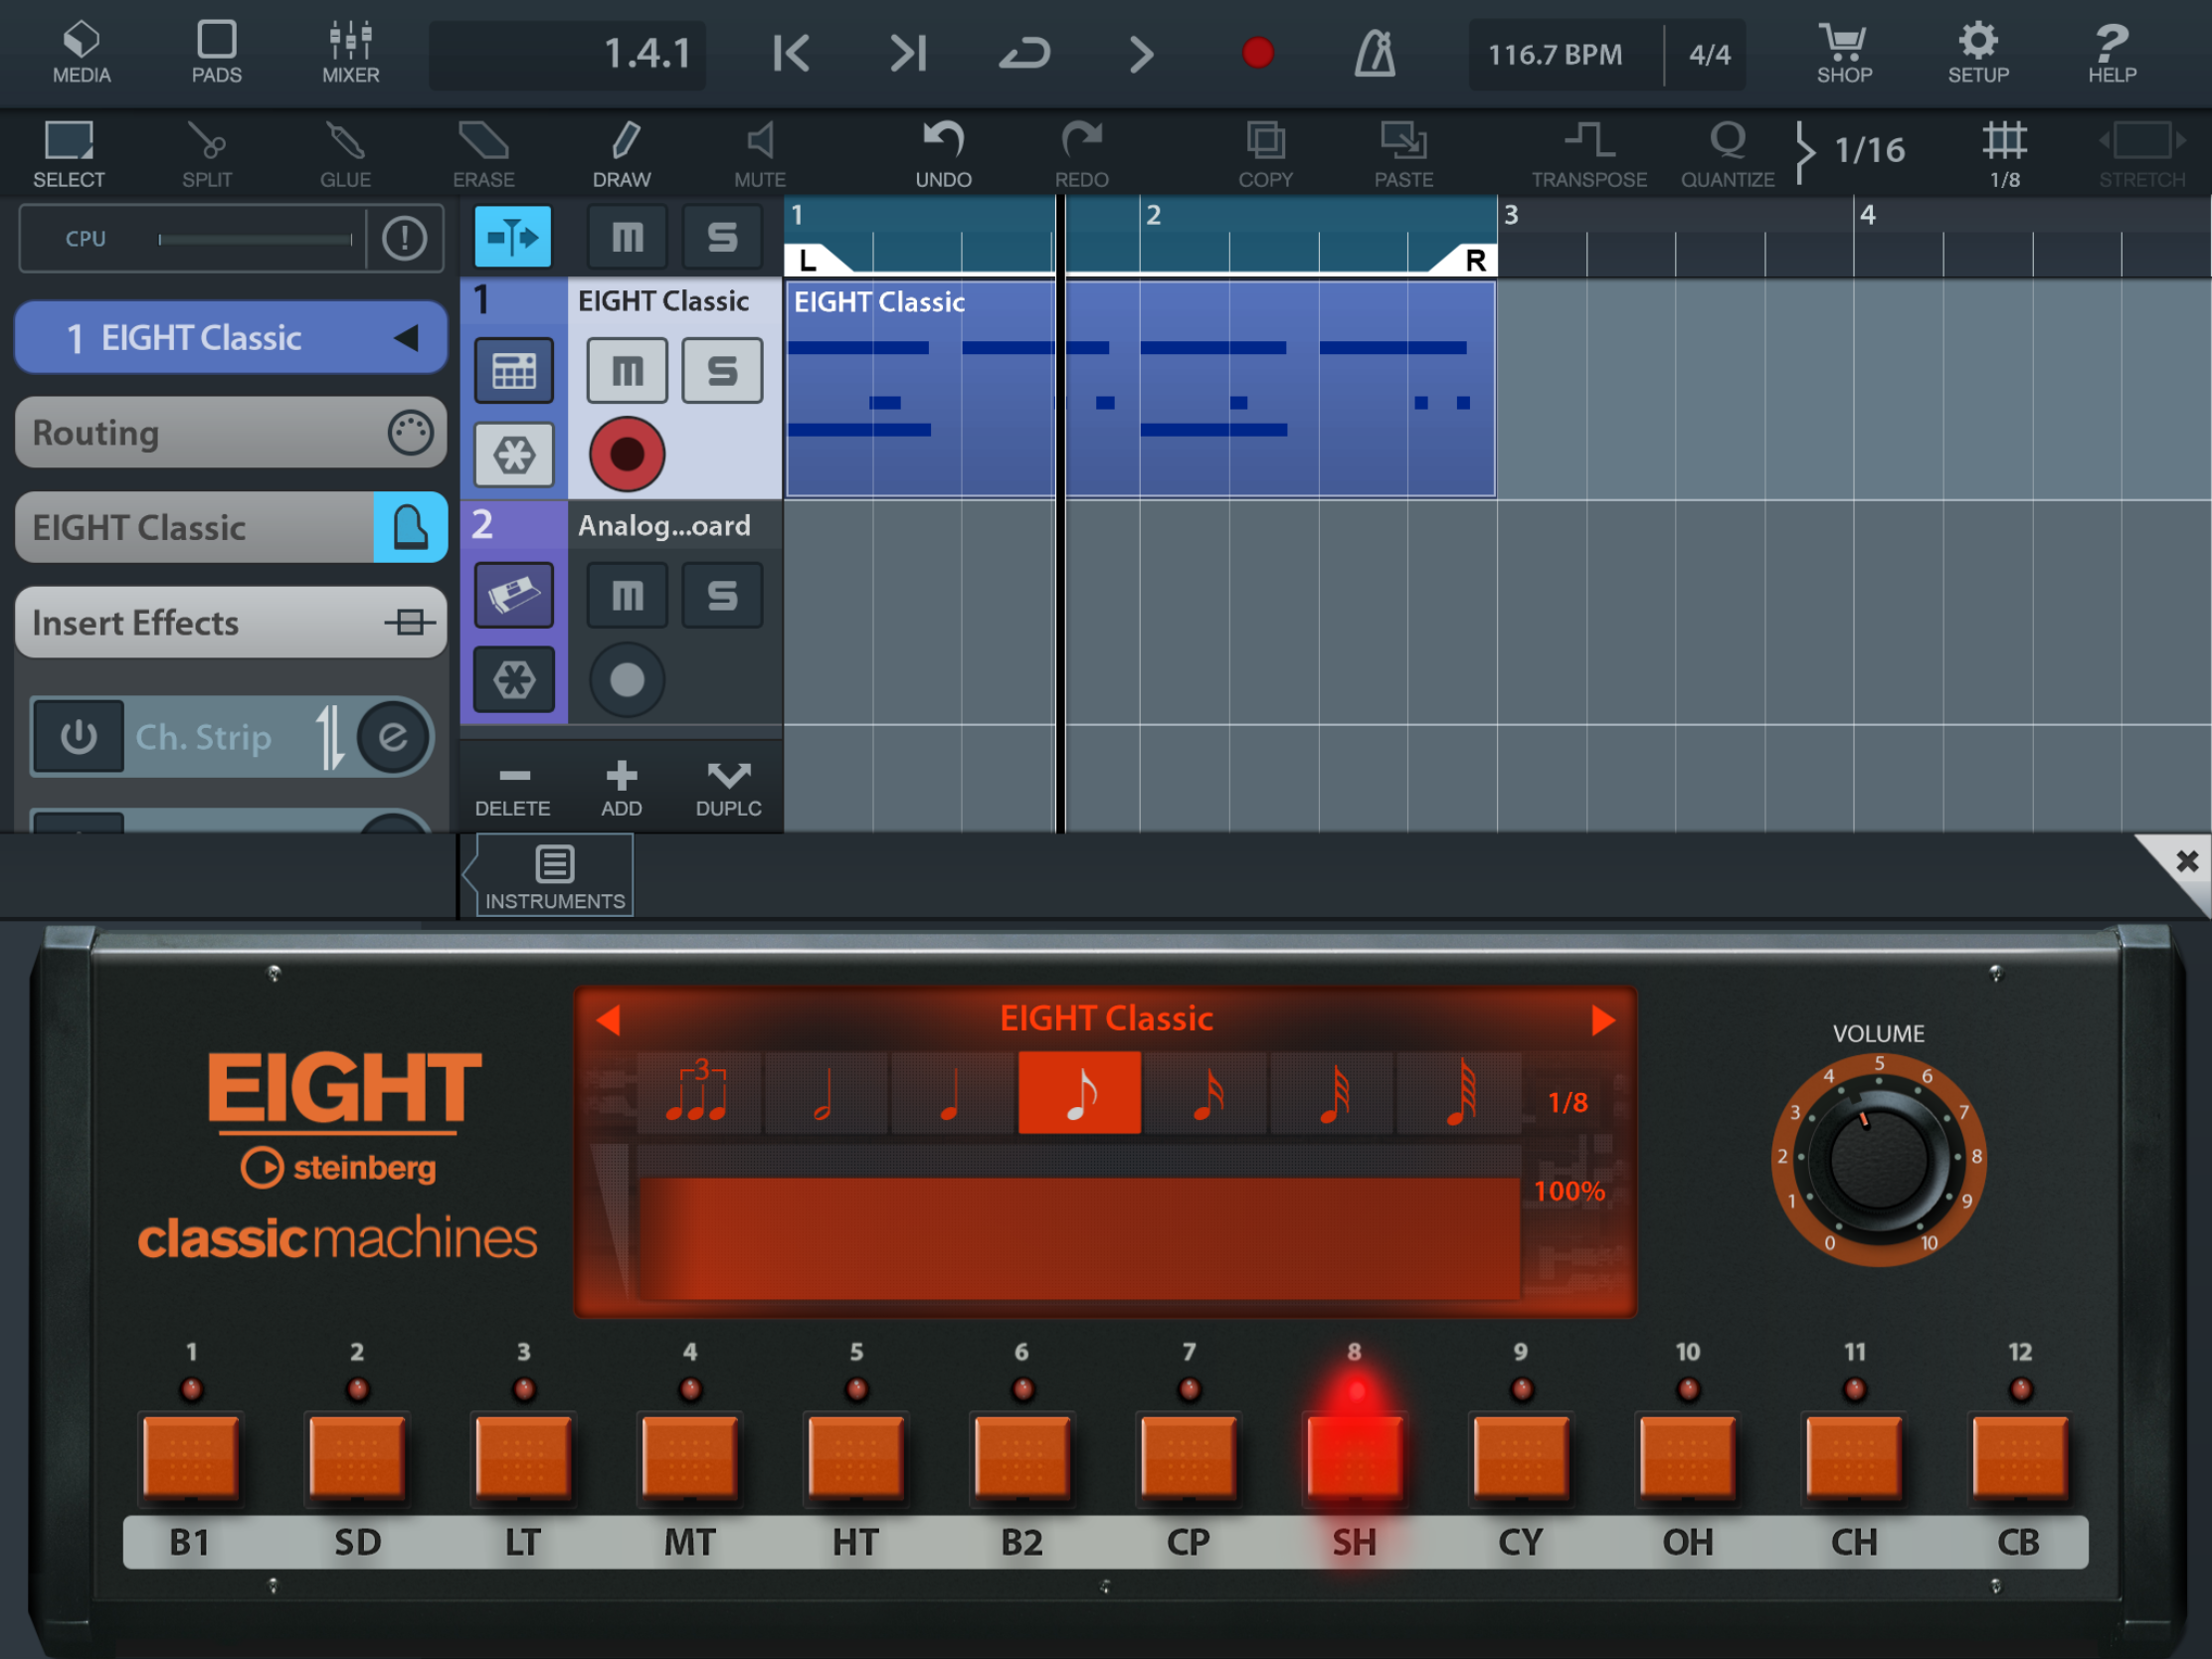Record-arm the EIGHT Classic track

tap(627, 454)
